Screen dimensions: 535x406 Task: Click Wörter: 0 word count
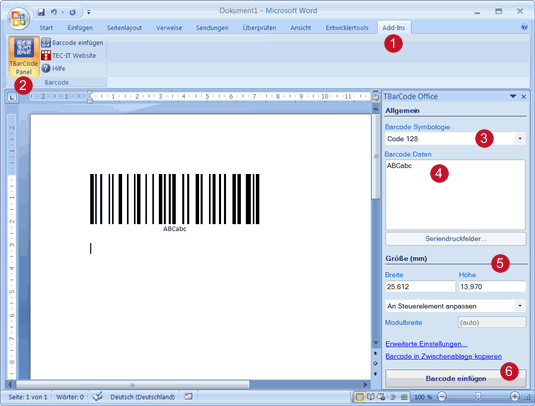point(70,397)
